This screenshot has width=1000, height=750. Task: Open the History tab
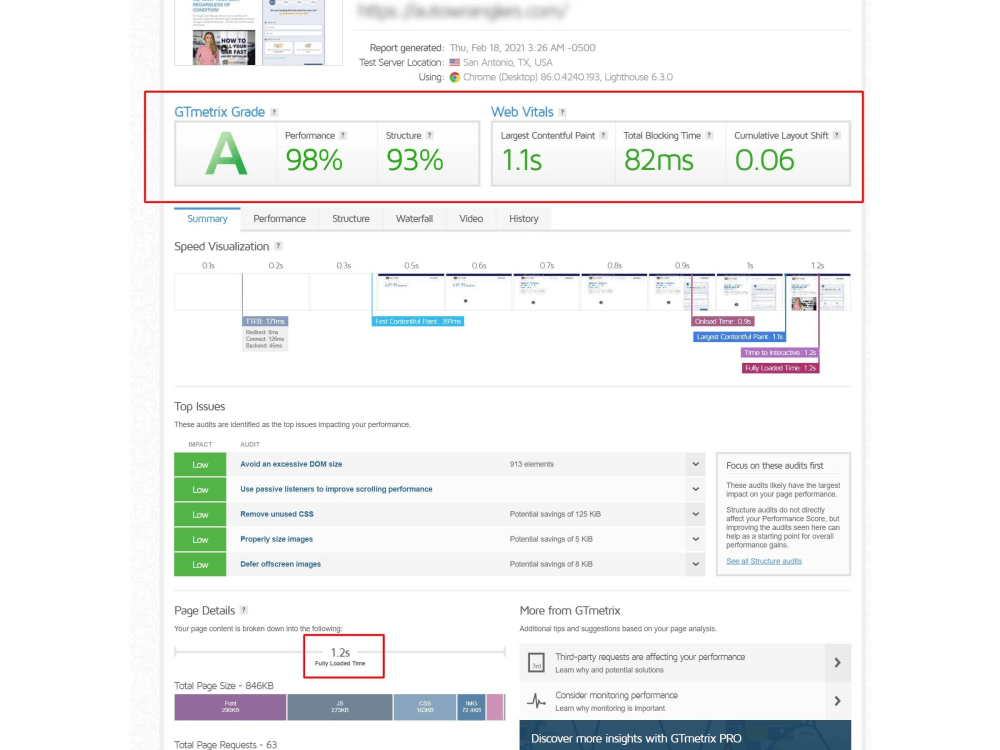tap(524, 219)
